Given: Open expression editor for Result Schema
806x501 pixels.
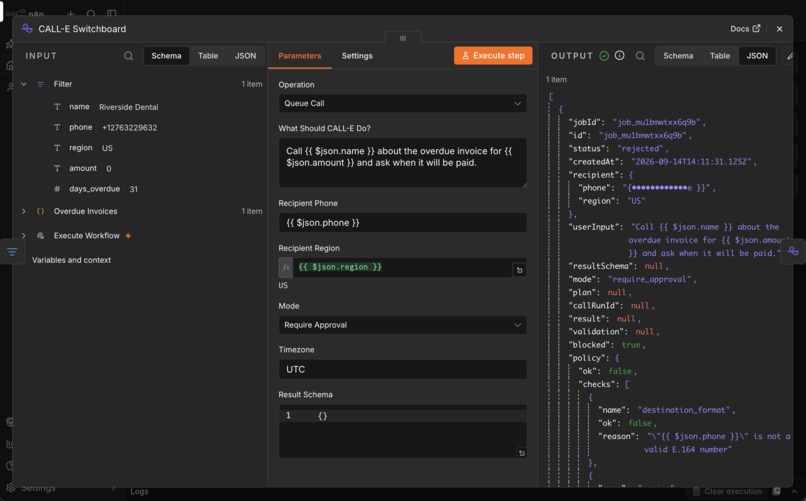Looking at the screenshot, I should 521,453.
